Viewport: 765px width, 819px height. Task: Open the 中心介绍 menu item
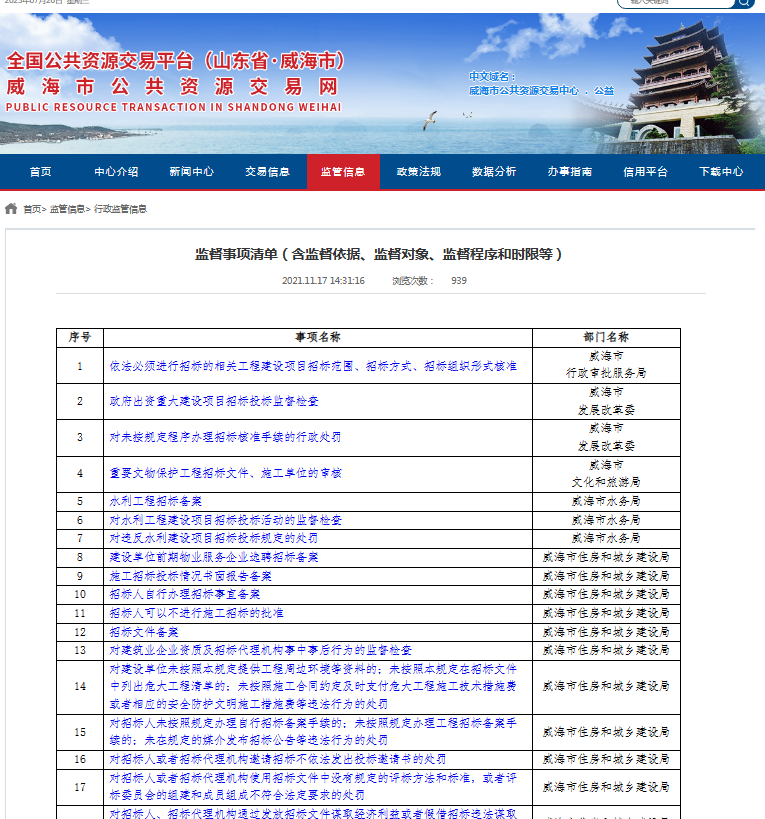click(116, 172)
